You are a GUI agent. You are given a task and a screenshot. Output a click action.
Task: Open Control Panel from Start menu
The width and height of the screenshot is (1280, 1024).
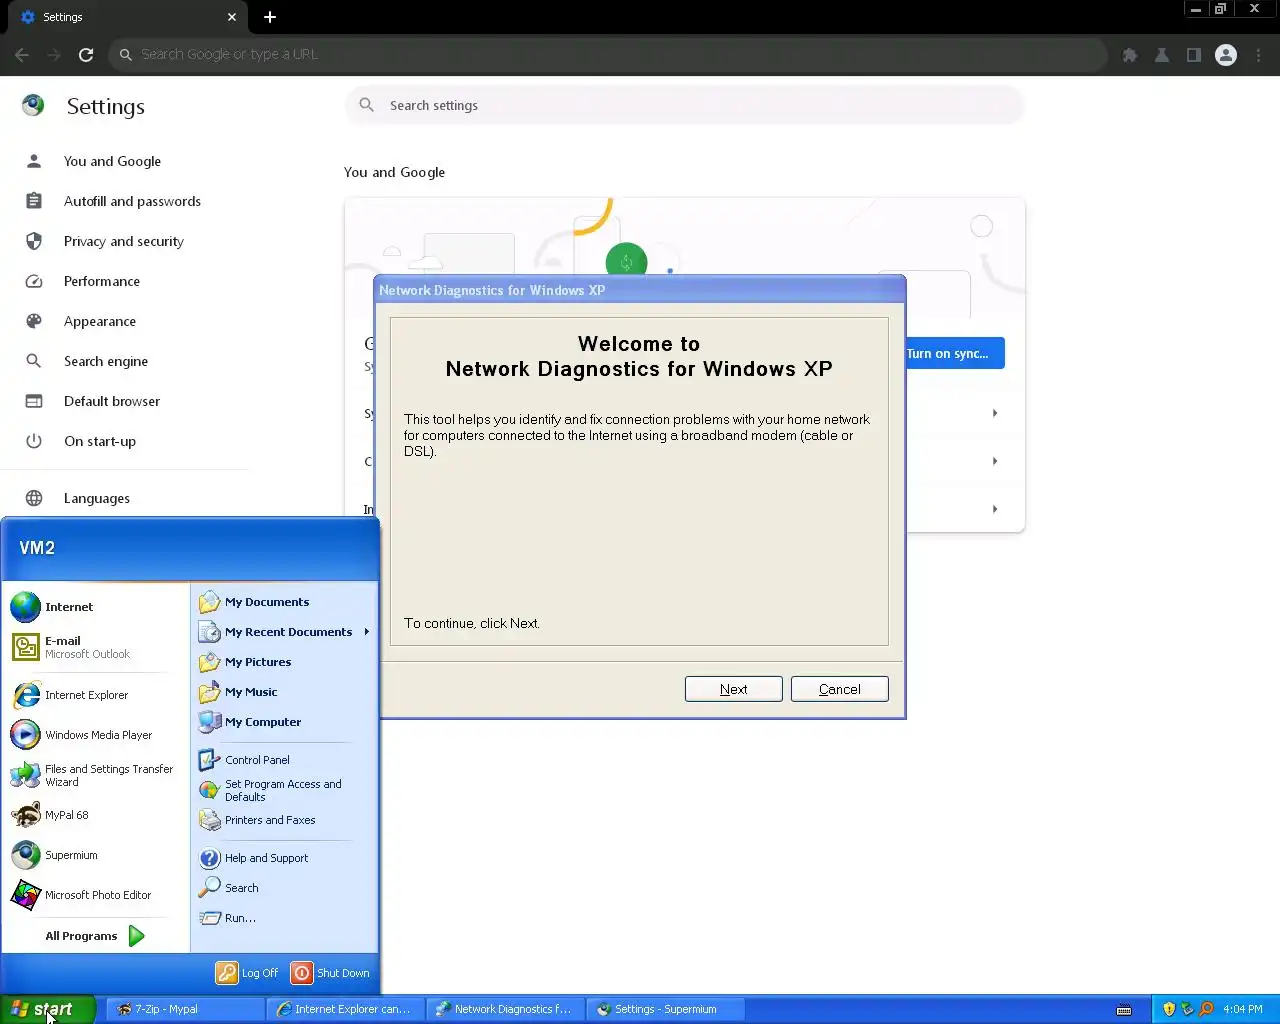(x=284, y=760)
